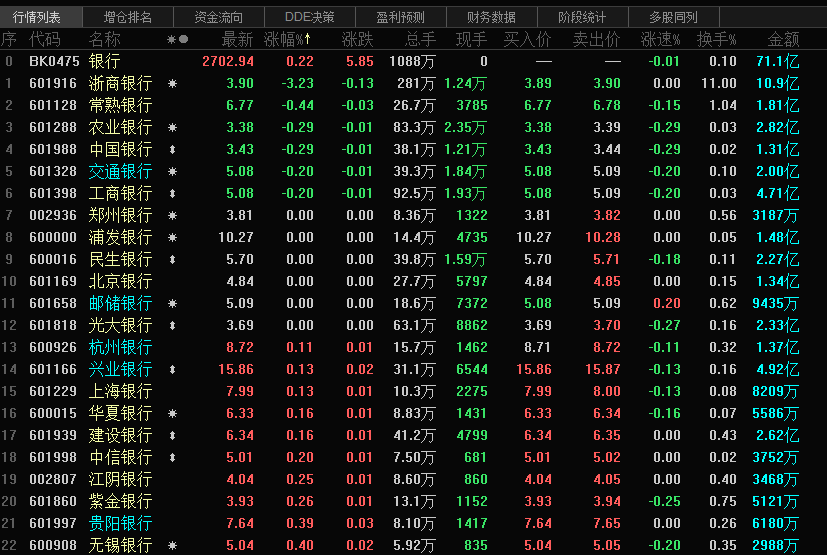
Task: Select stock name 紫金银行
Action: tap(120, 501)
